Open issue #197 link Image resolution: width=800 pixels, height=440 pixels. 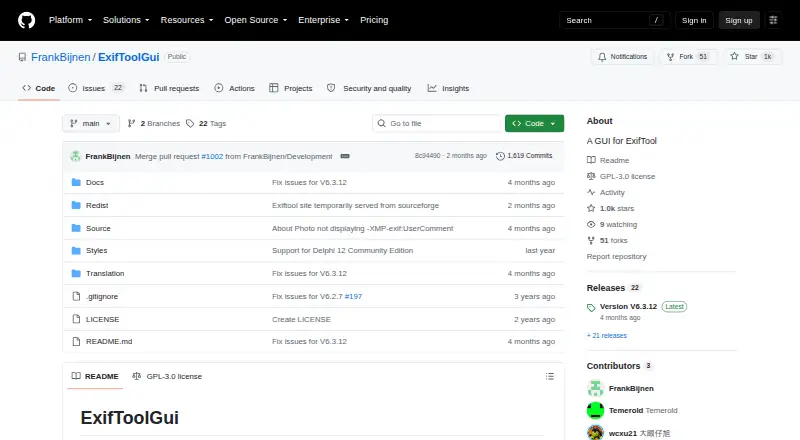point(353,297)
